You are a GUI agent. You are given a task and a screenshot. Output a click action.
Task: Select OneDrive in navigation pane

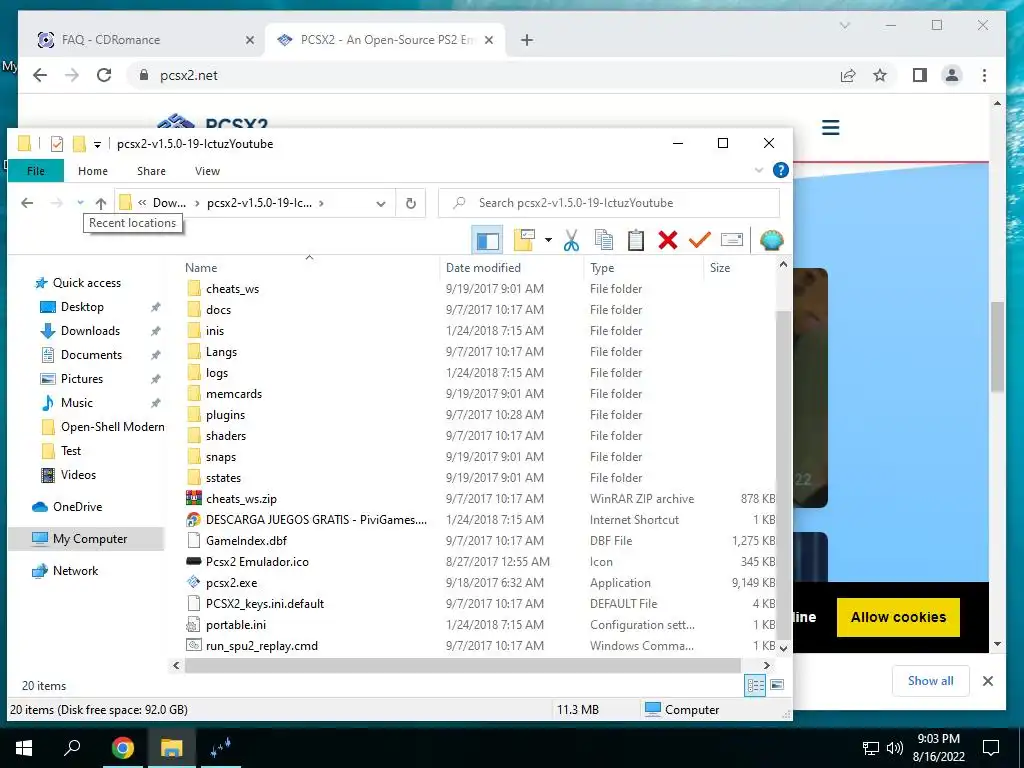click(77, 507)
